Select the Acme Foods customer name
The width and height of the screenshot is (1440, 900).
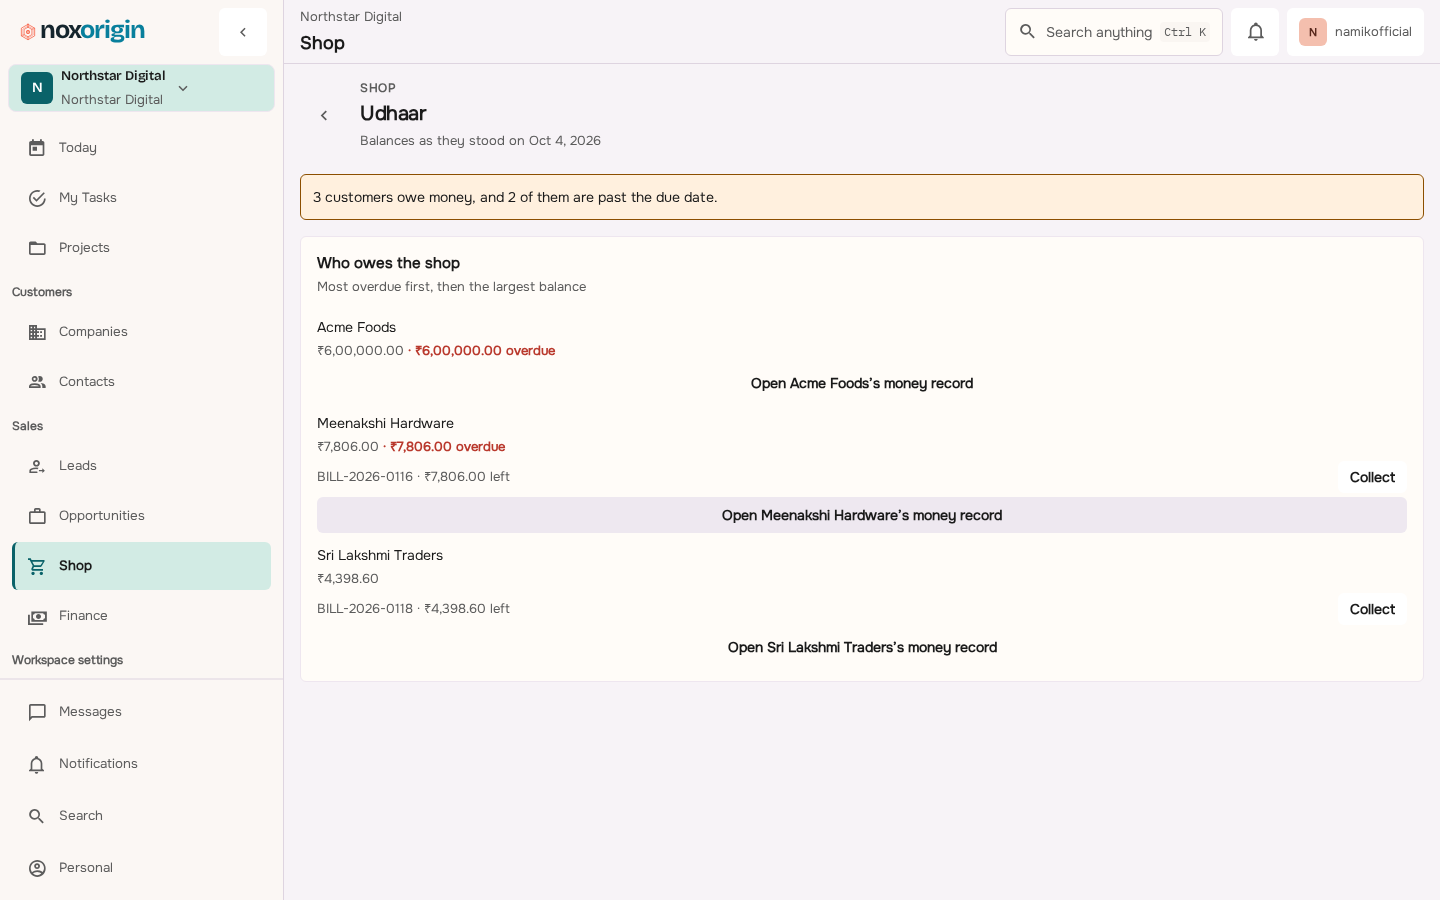click(357, 327)
